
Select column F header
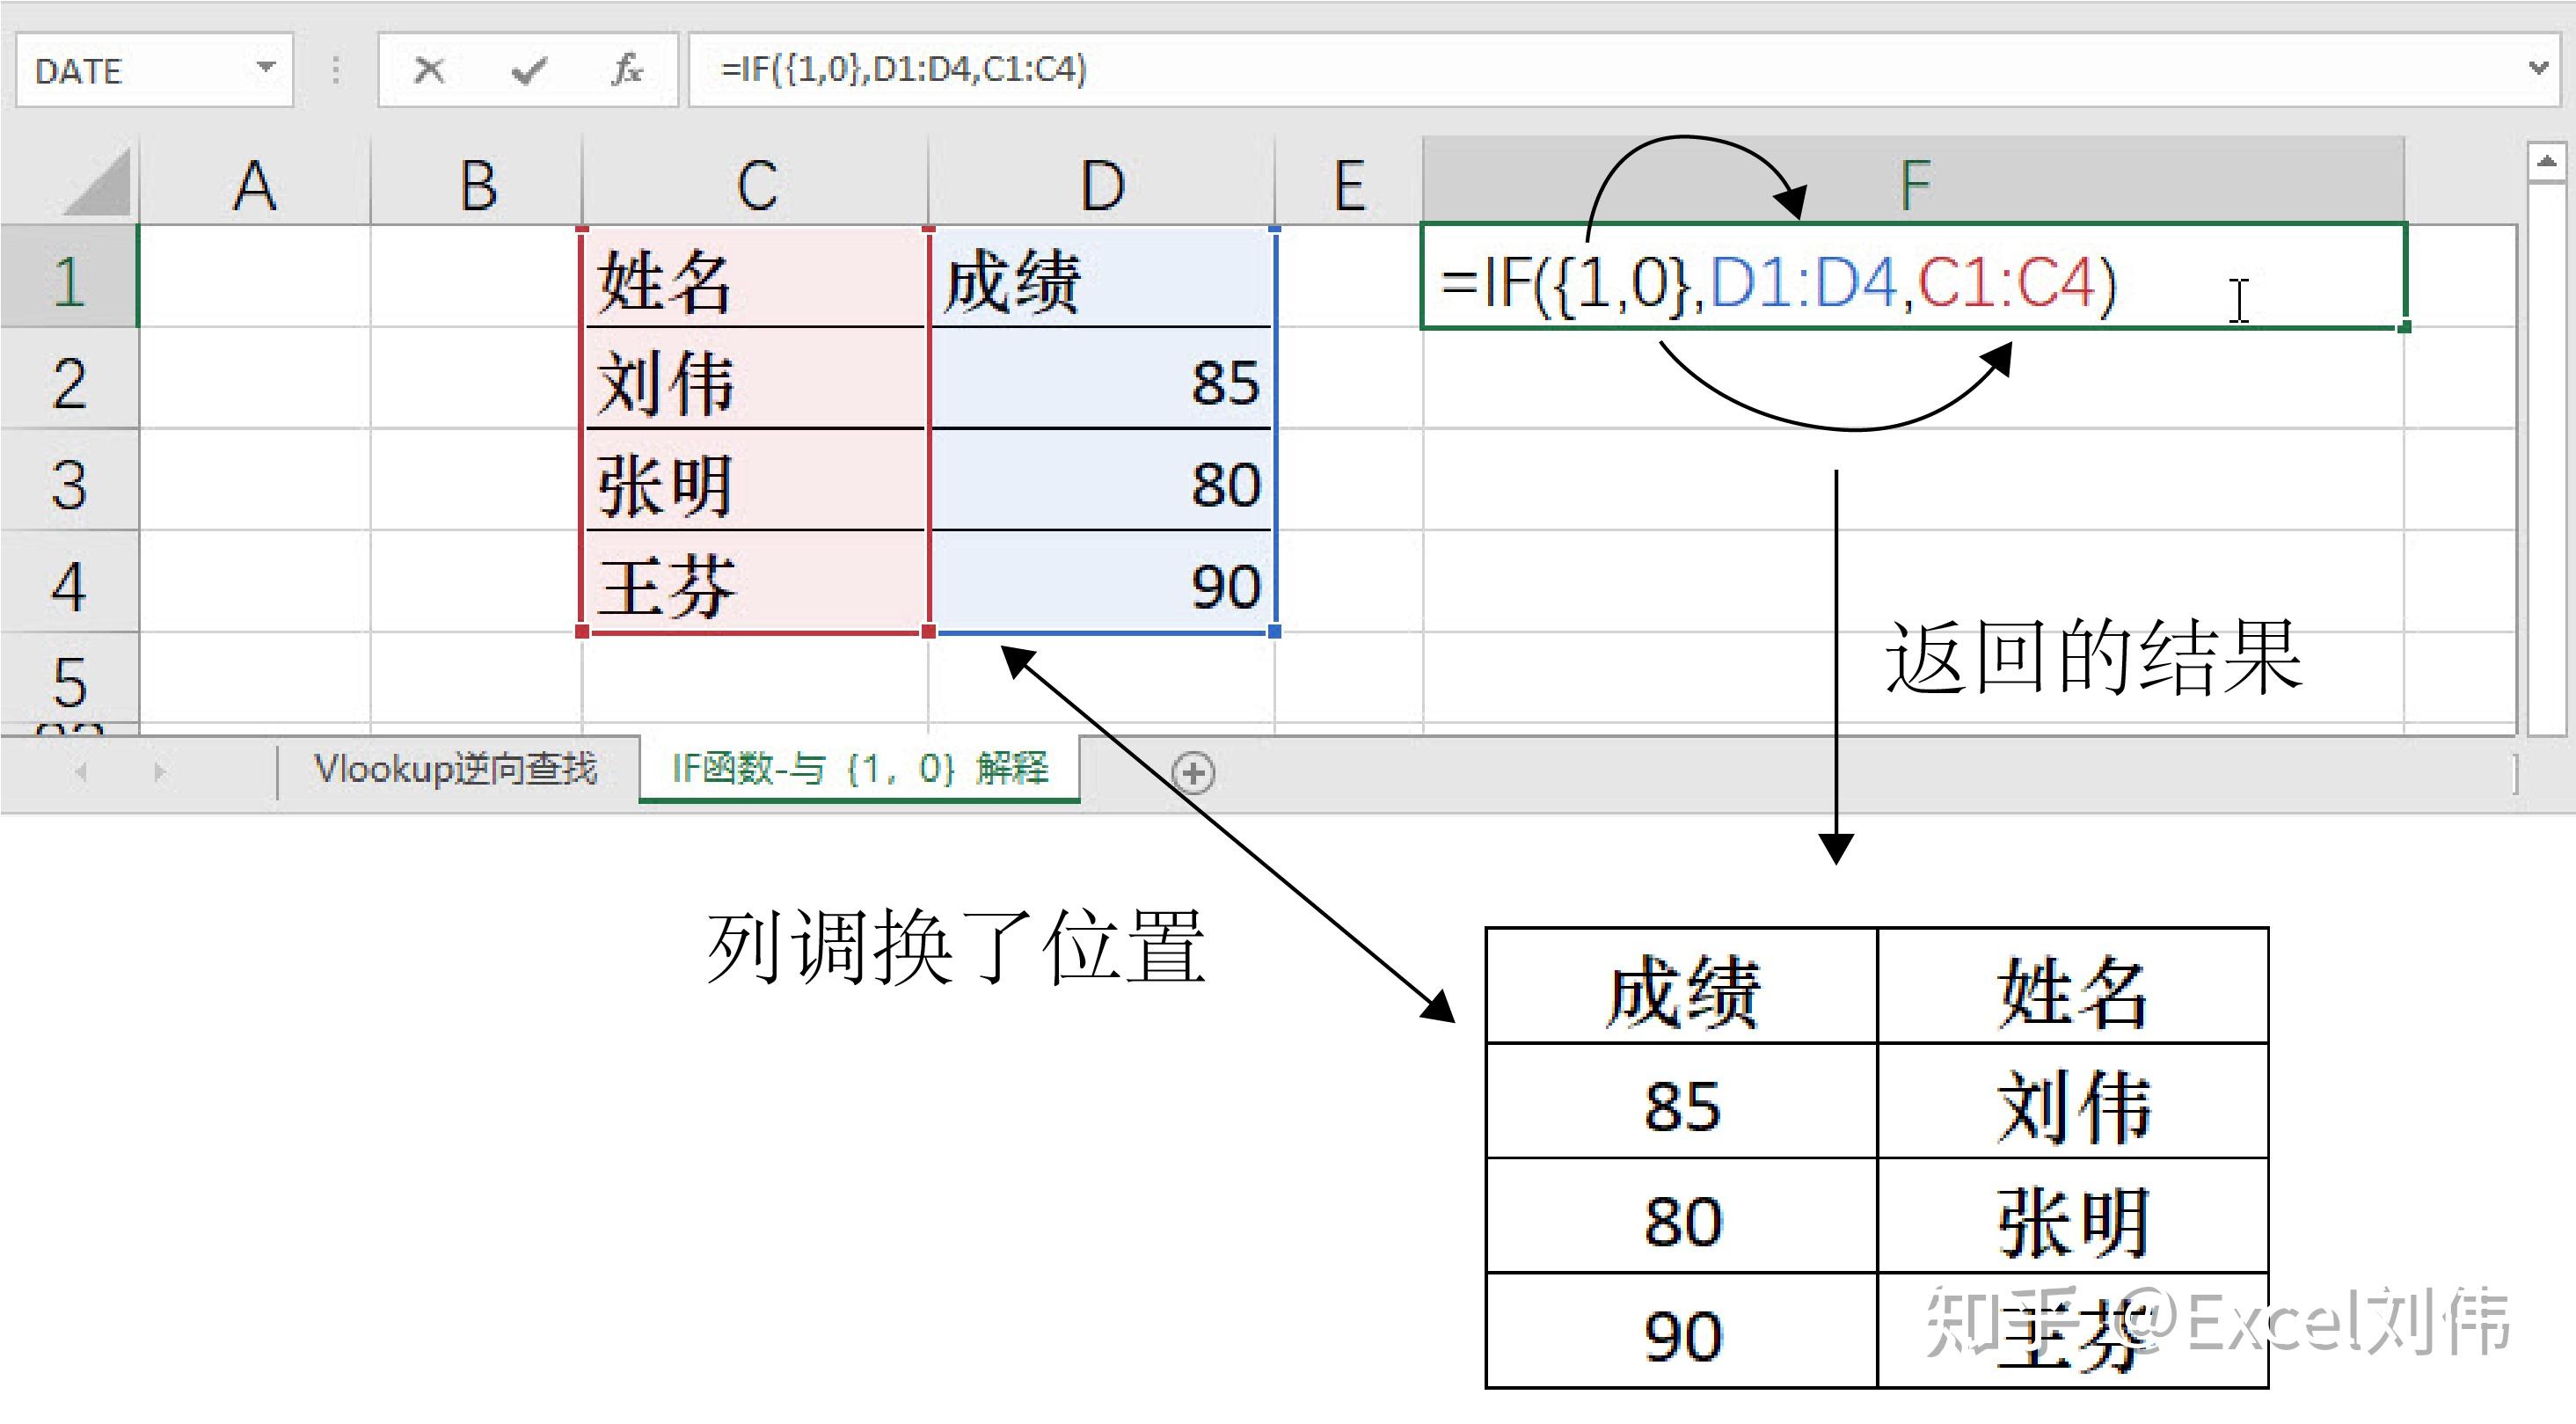1914,182
